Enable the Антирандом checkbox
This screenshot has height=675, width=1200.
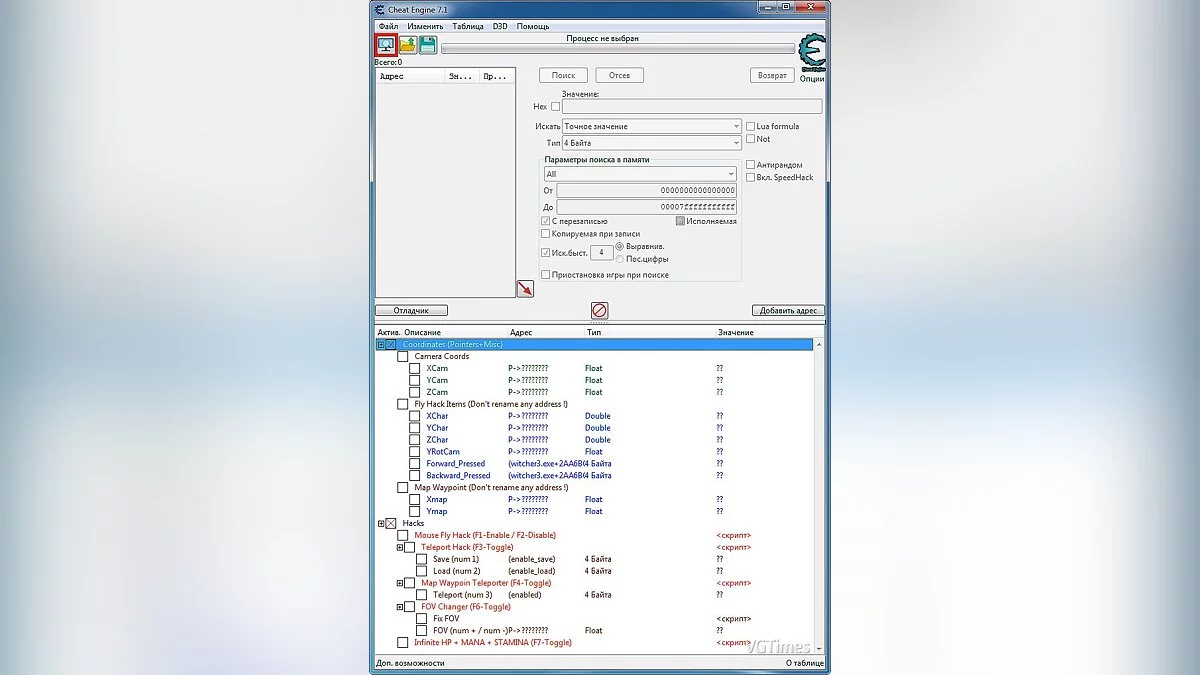pos(750,165)
